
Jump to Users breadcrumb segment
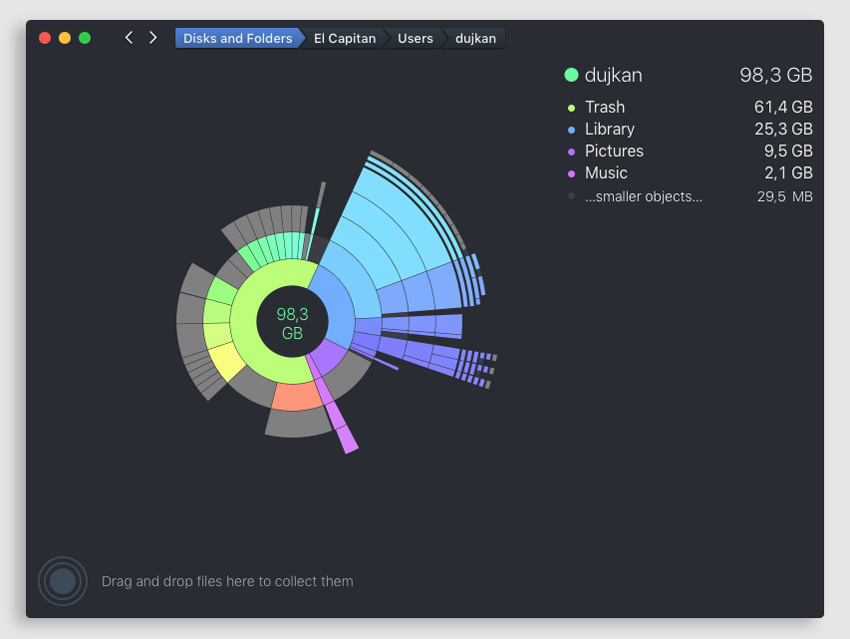[x=415, y=38]
